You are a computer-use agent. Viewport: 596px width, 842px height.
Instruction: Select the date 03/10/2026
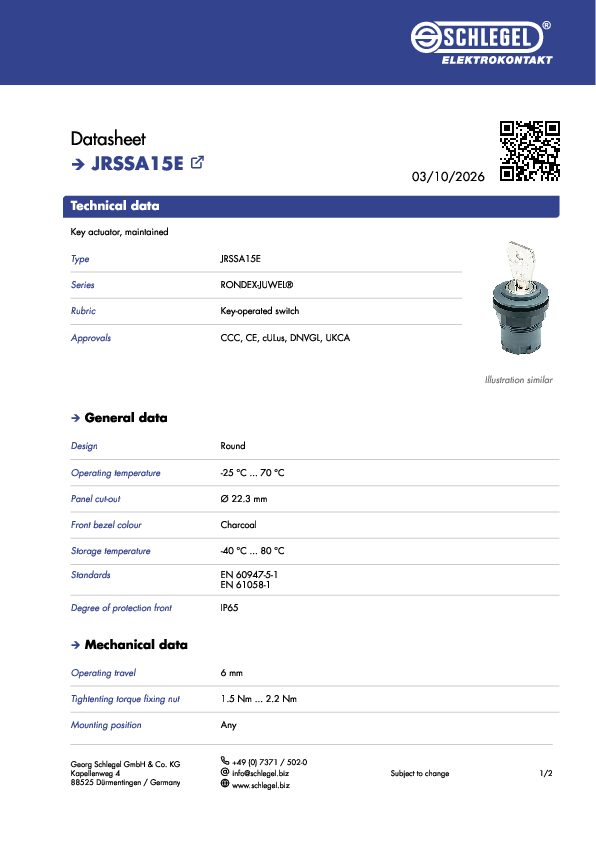point(448,177)
